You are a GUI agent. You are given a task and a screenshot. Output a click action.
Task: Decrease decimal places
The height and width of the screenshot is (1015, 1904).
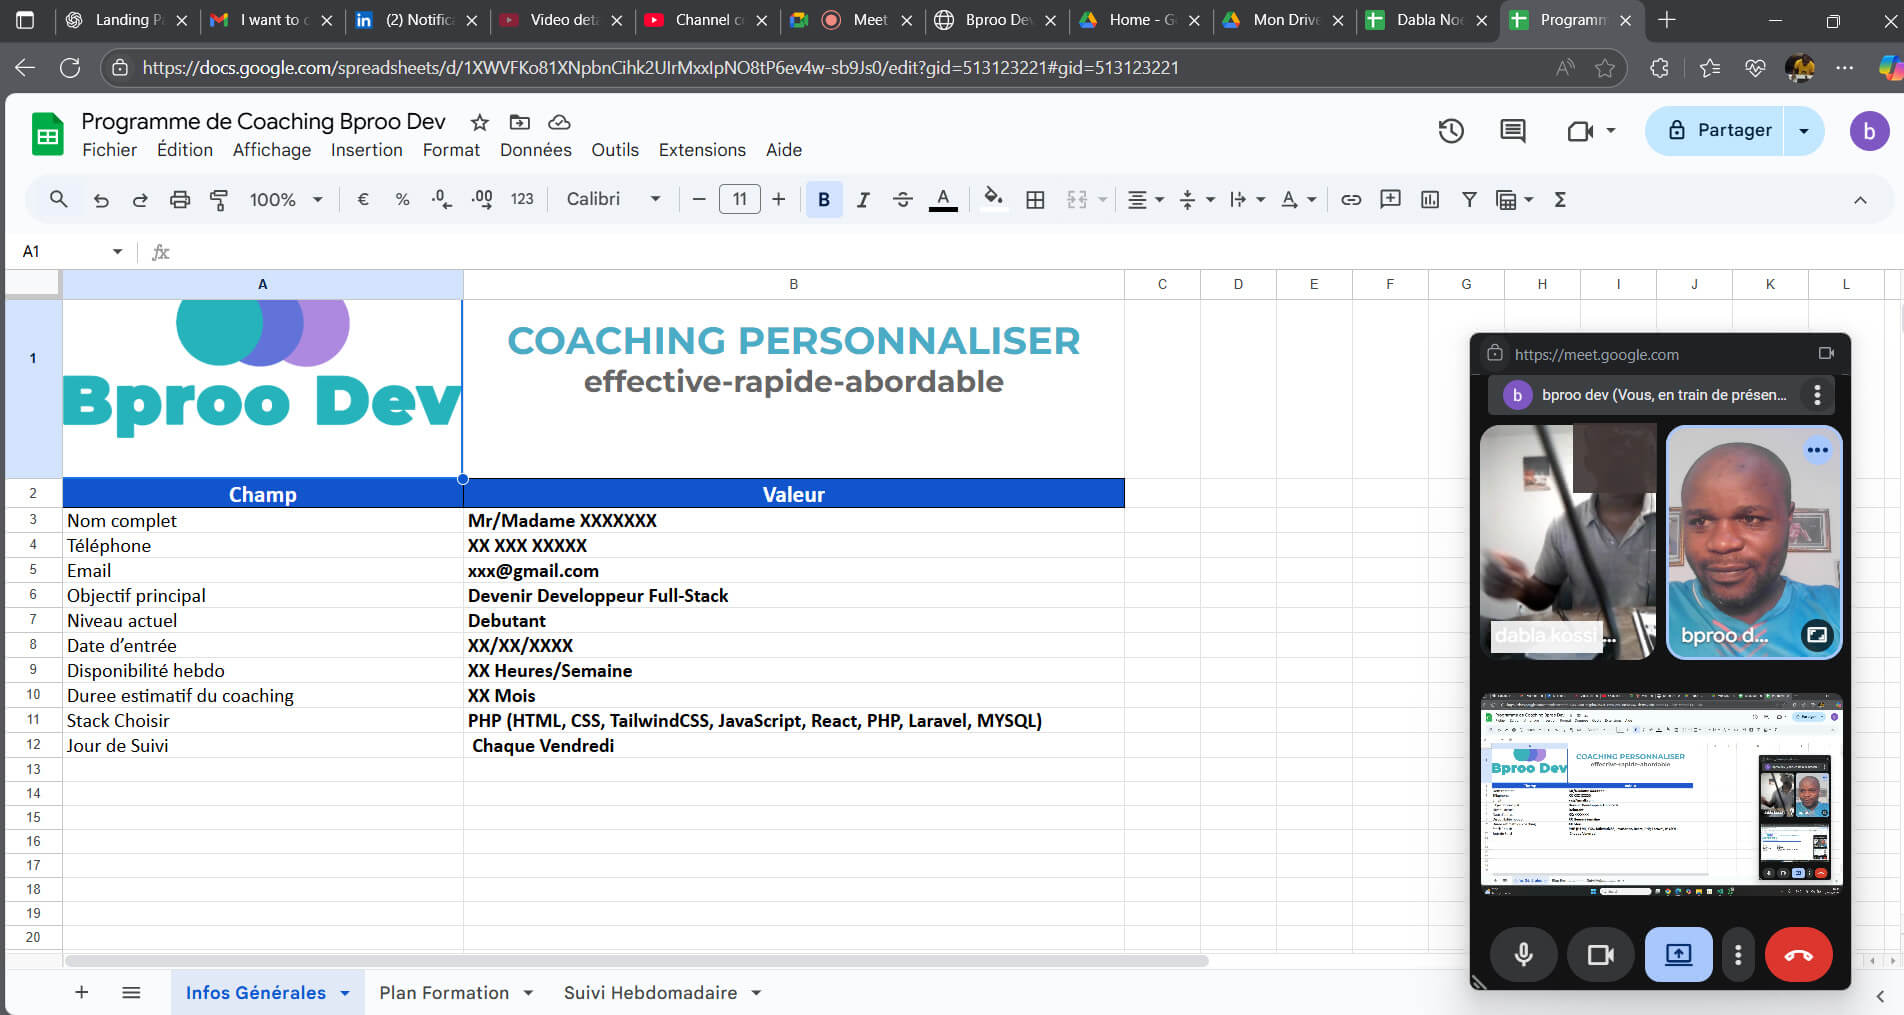[441, 200]
